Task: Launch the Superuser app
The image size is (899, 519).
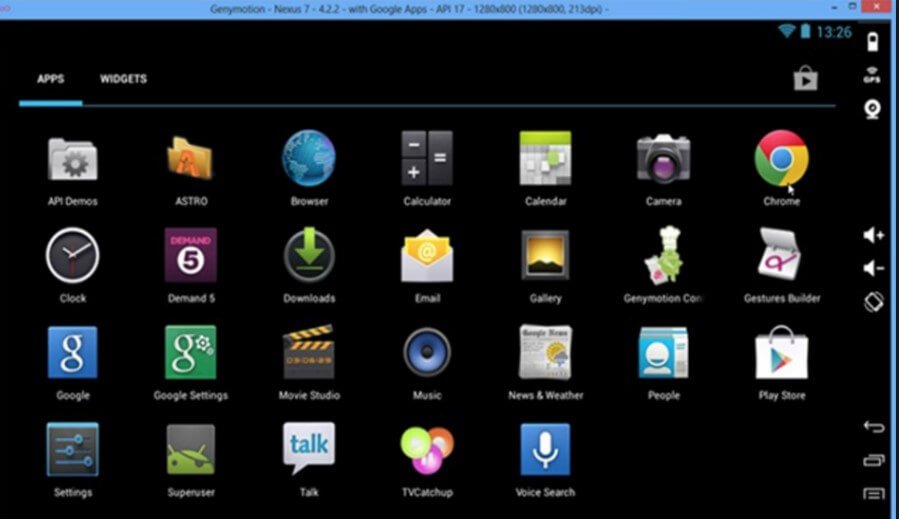Action: click(x=190, y=450)
